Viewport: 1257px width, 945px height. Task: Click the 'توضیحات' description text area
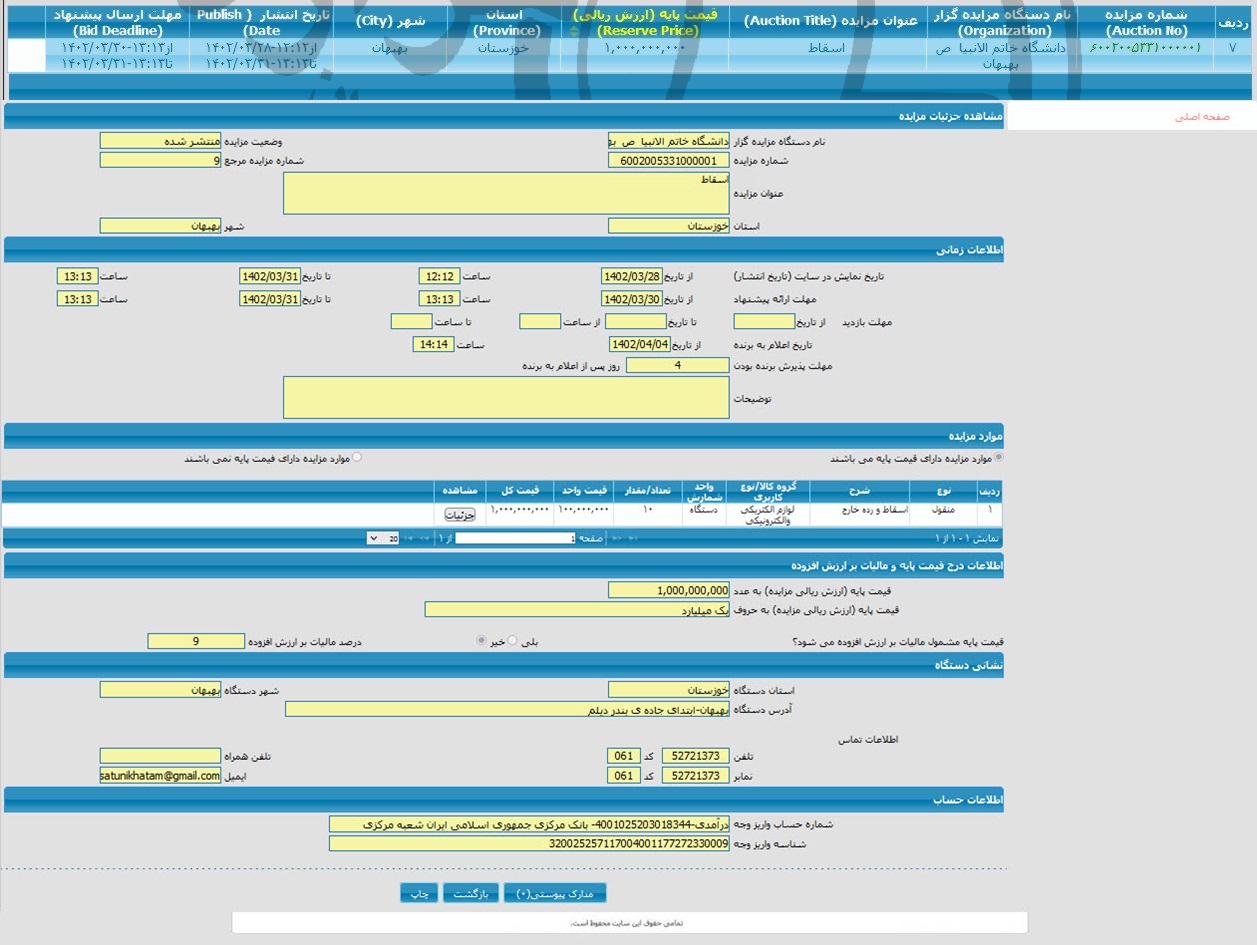pos(506,397)
